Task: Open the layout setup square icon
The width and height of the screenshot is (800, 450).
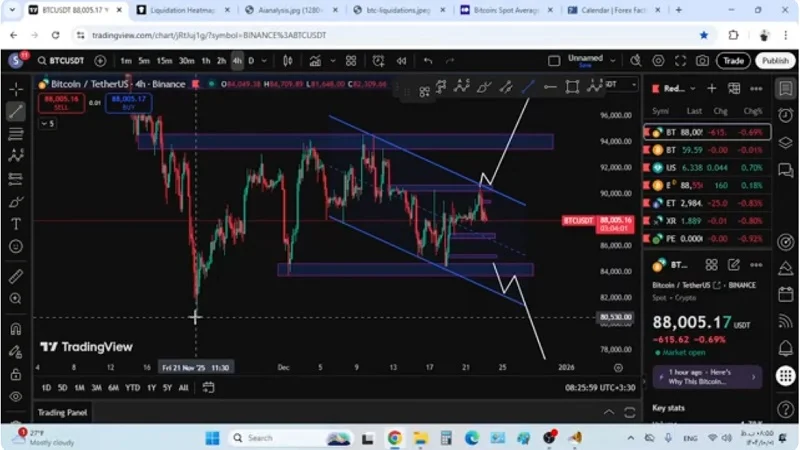Action: [554, 61]
